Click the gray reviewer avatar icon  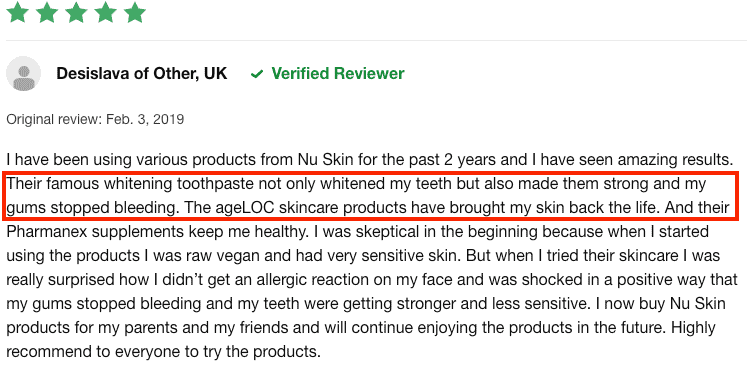[x=23, y=74]
